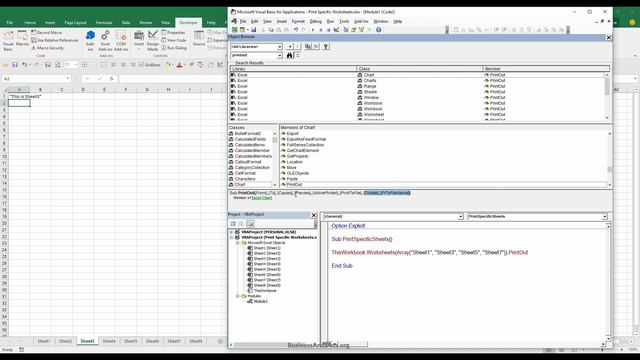Collapse the Microsoft Excel Objects folder
Screen dimensions: 640x360
(238, 242)
